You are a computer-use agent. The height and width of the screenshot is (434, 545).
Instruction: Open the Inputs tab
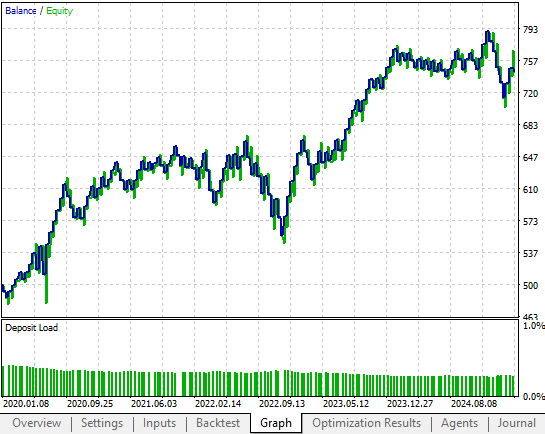pos(159,423)
